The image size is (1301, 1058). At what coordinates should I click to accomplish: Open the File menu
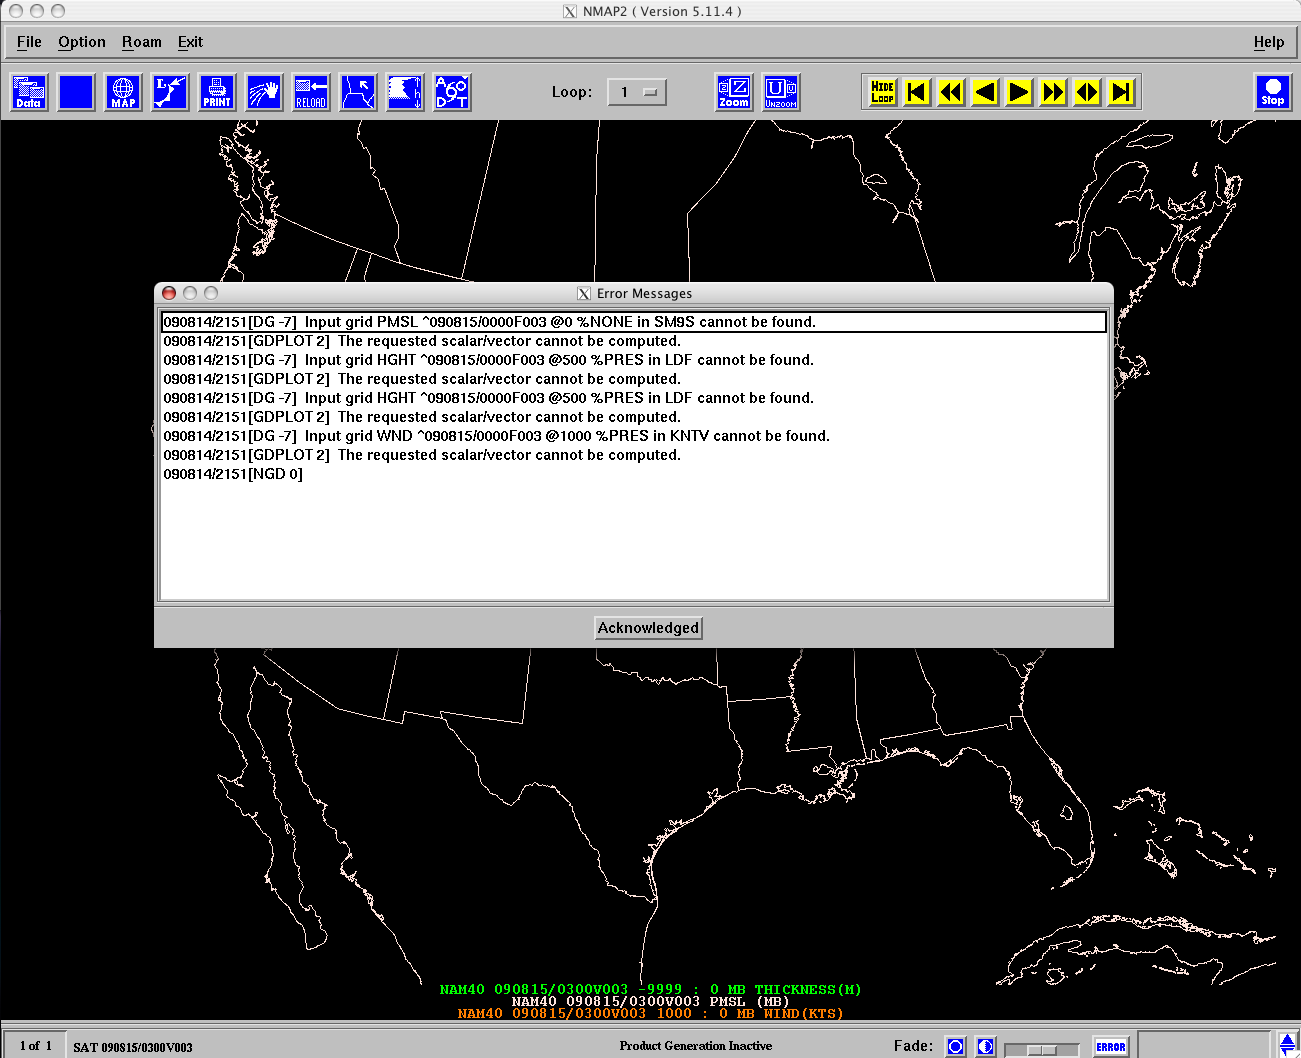29,42
